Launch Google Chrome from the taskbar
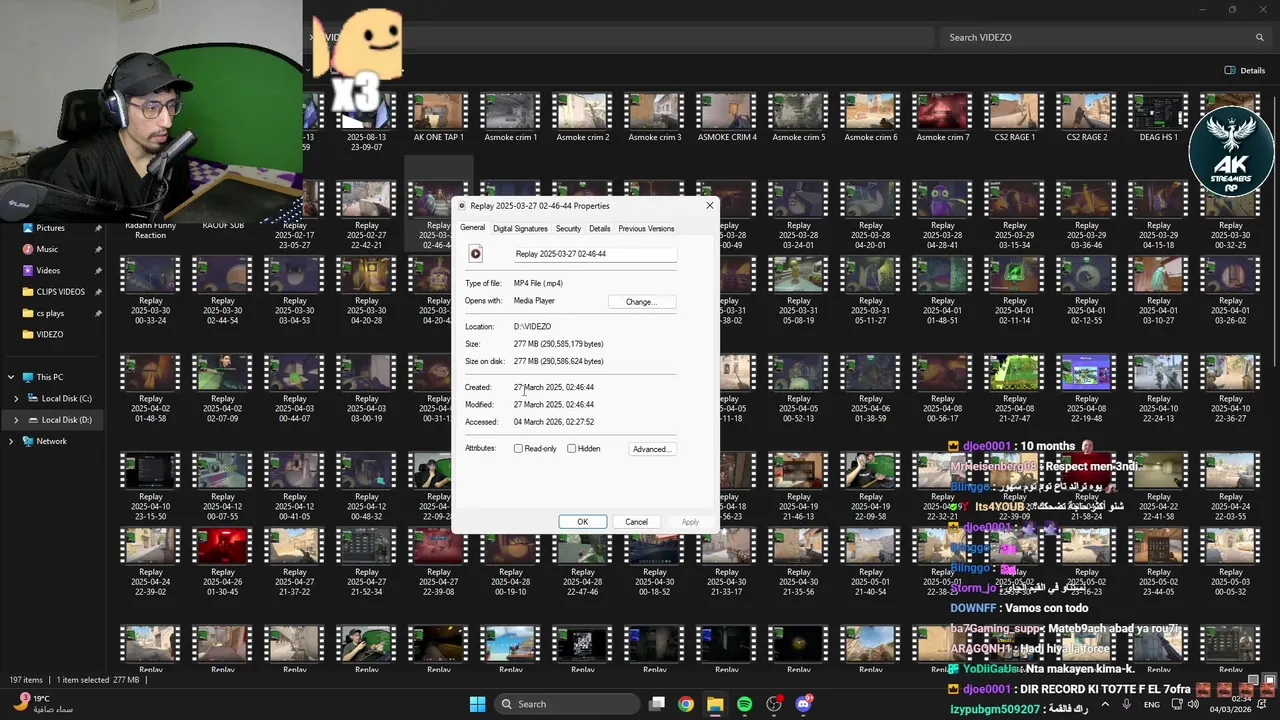1280x720 pixels. [686, 704]
